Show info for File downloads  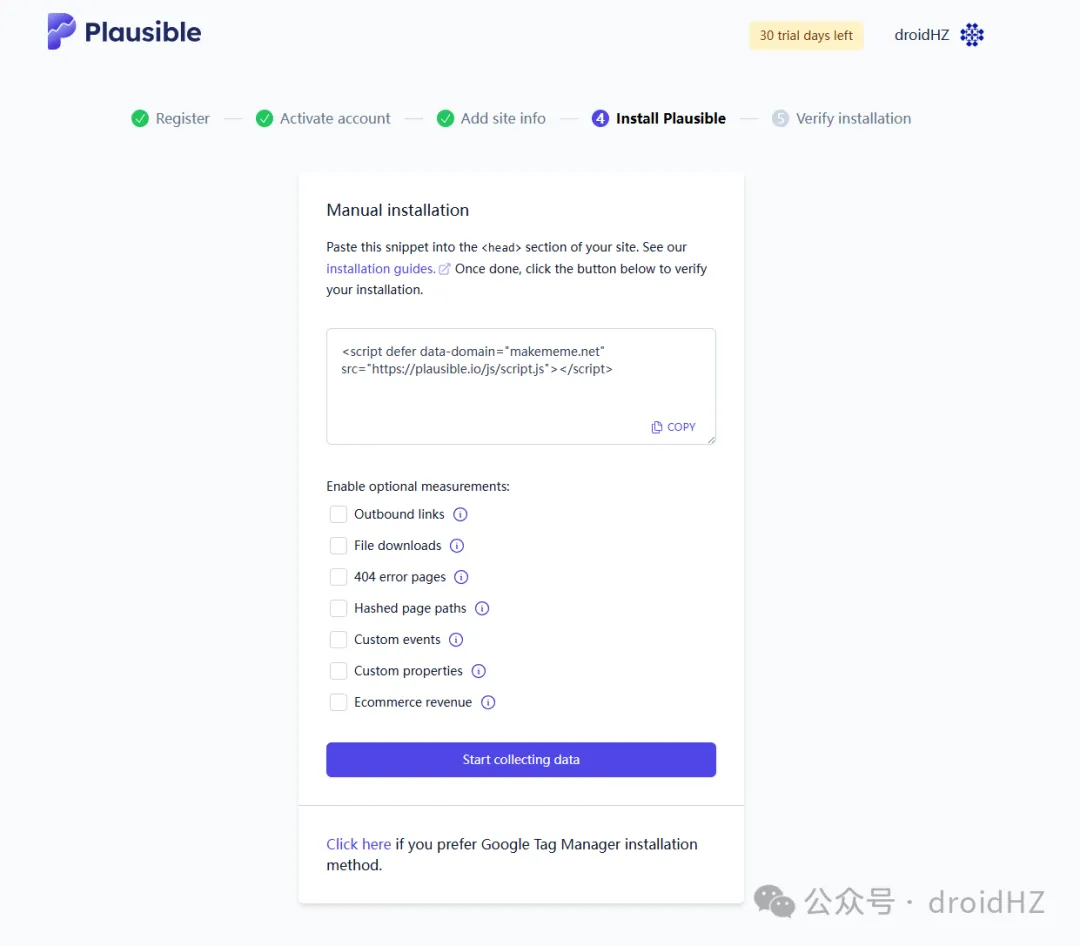coord(457,546)
